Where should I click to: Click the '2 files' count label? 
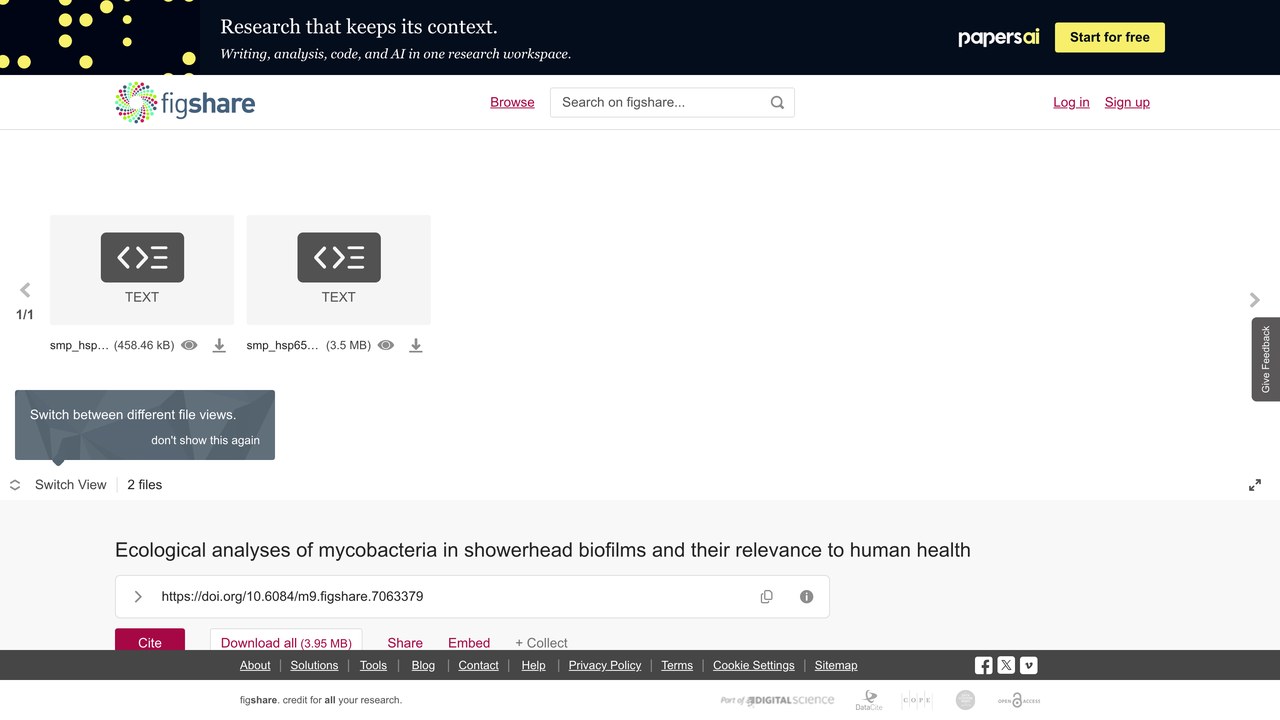(x=145, y=485)
